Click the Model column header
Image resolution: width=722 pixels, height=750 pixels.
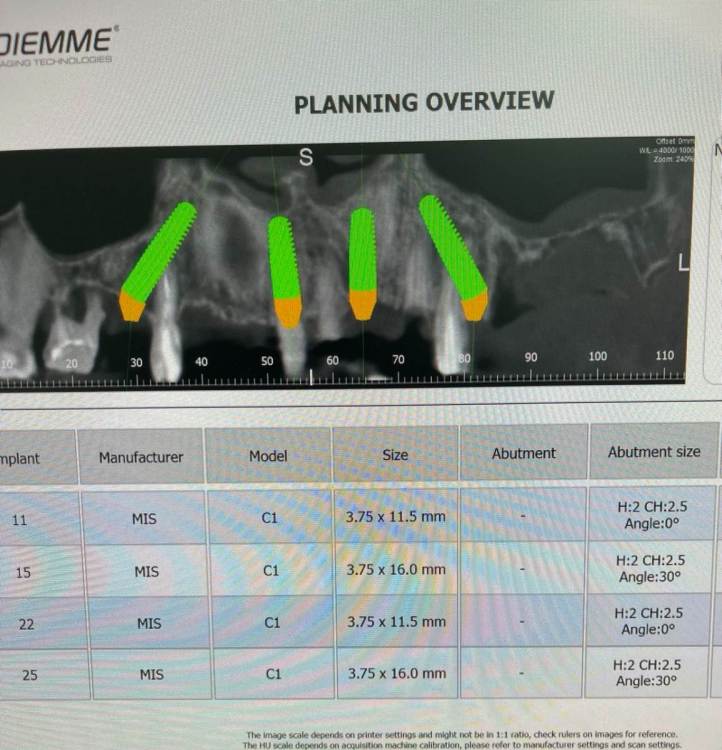[268, 456]
